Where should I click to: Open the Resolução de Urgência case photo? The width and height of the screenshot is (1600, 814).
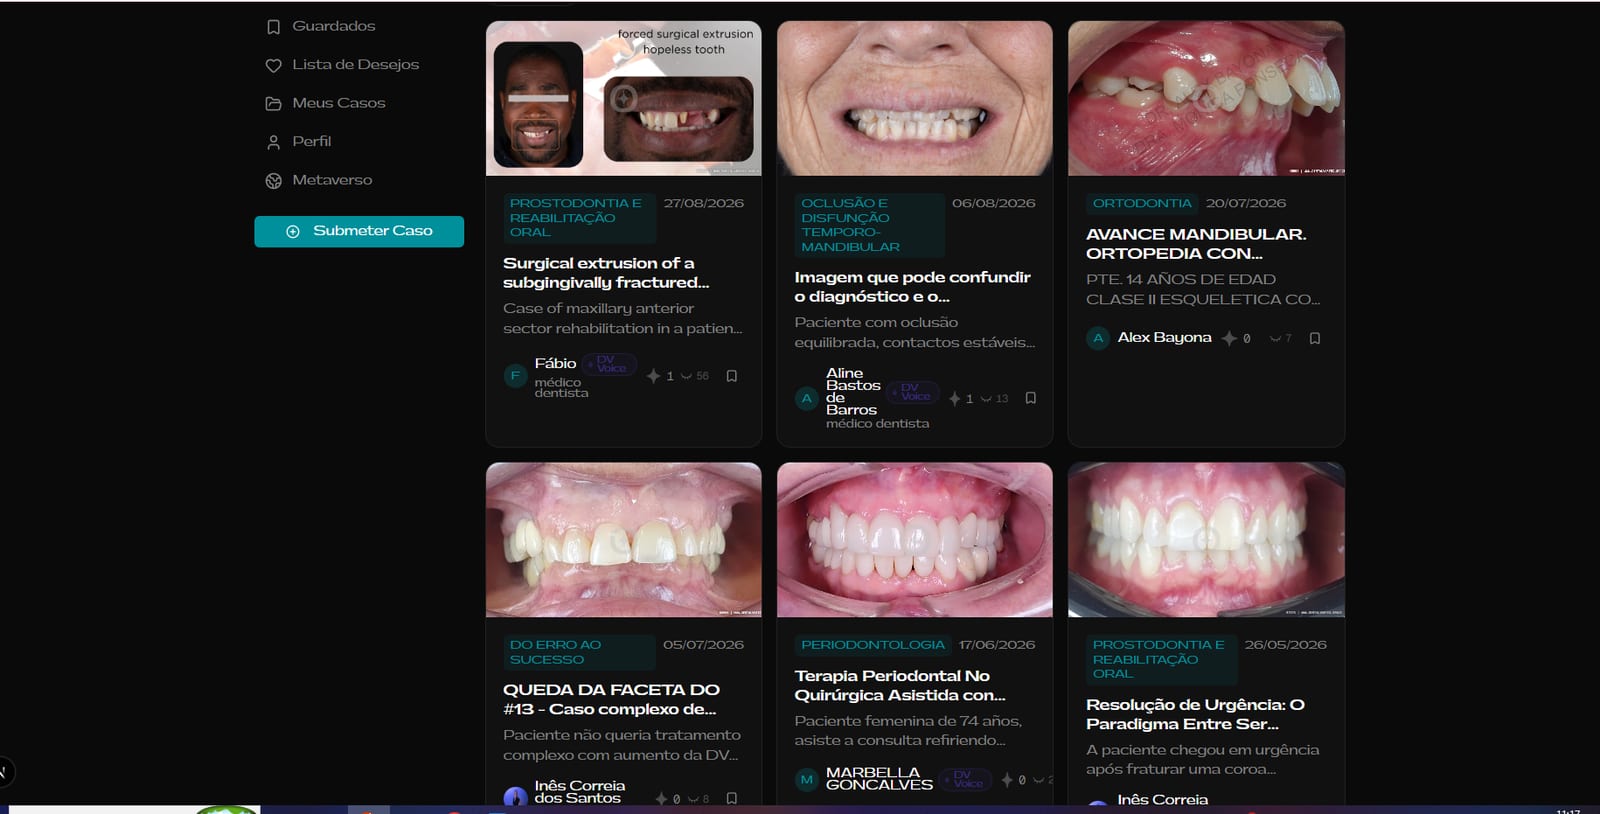(x=1206, y=540)
